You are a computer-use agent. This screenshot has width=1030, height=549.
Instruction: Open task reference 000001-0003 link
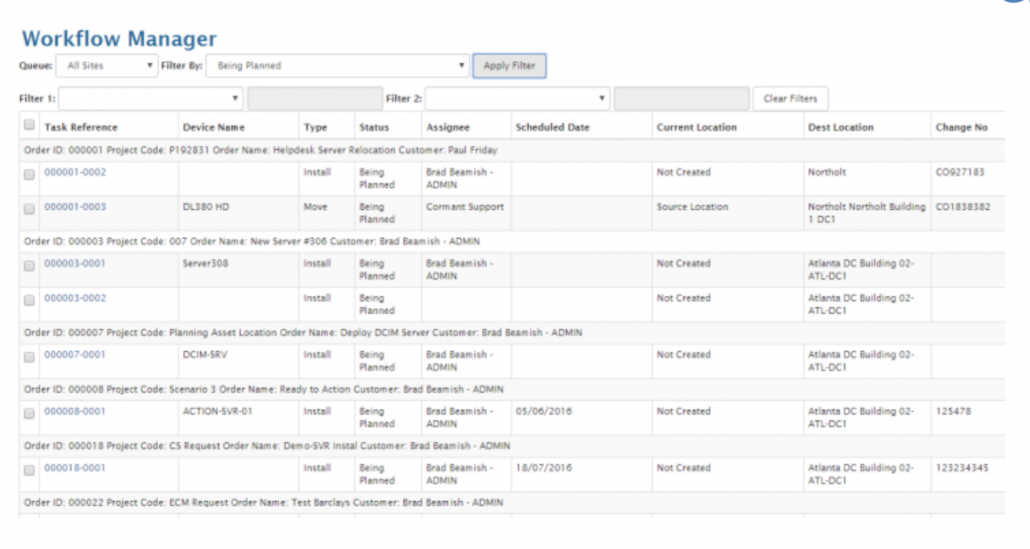click(x=75, y=207)
